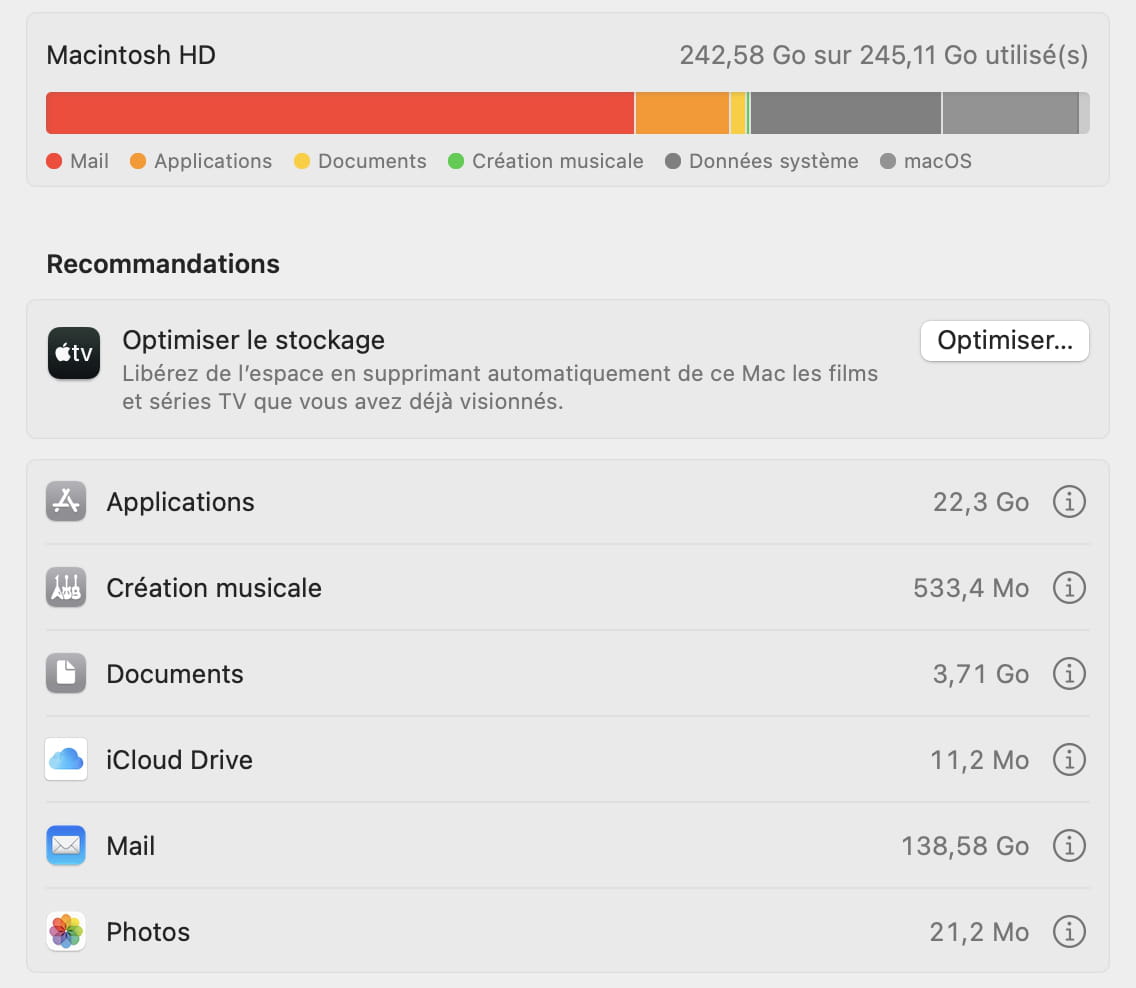This screenshot has height=988, width=1136.
Task: Open info button for Documents
Action: pyautogui.click(x=1069, y=674)
